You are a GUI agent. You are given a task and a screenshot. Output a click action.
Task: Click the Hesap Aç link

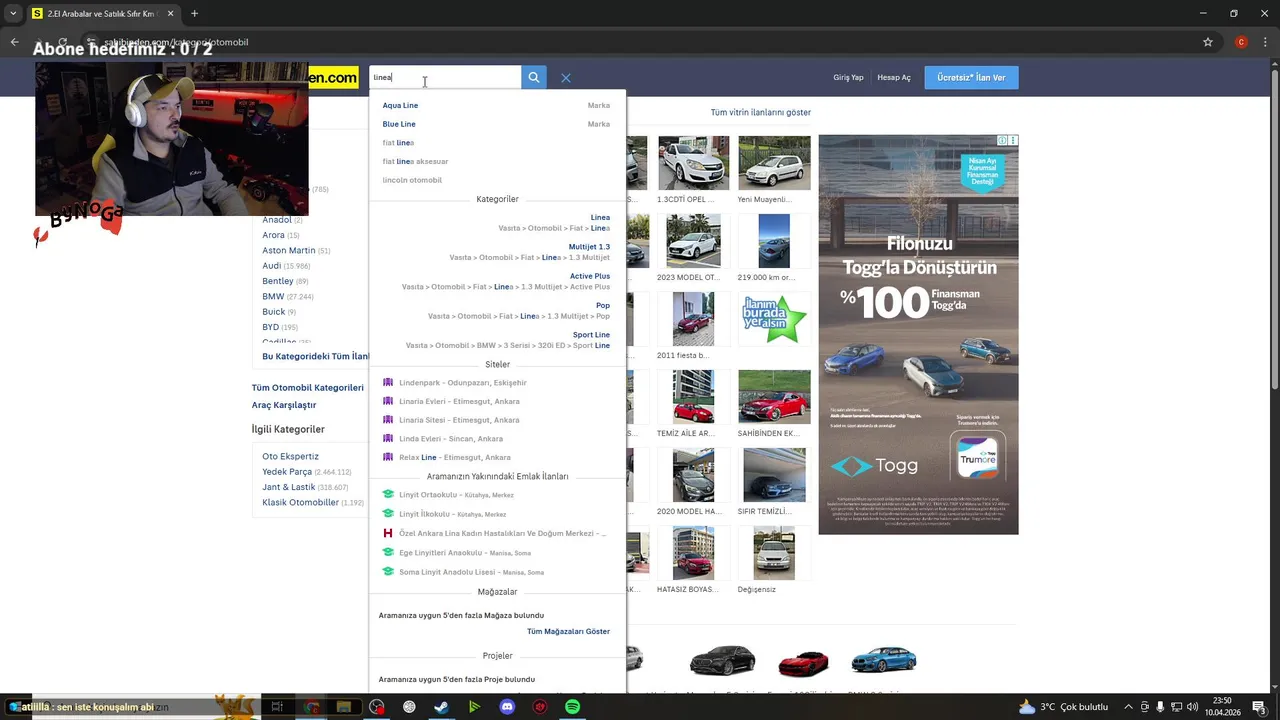(x=894, y=77)
